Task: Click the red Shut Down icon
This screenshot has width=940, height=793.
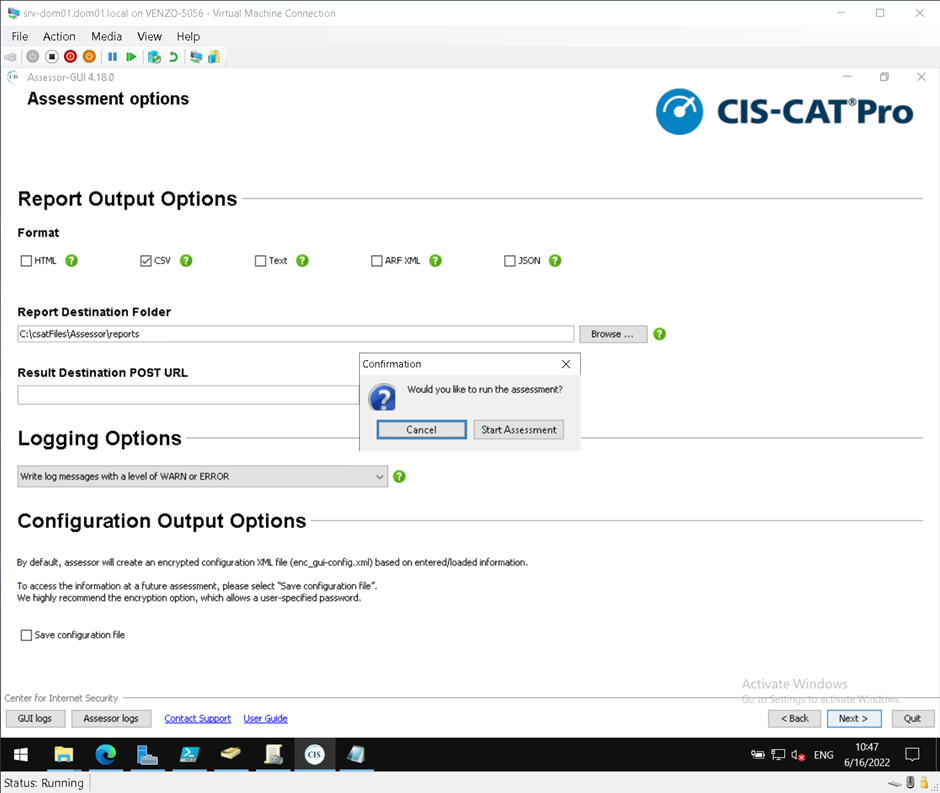Action: pyautogui.click(x=70, y=56)
